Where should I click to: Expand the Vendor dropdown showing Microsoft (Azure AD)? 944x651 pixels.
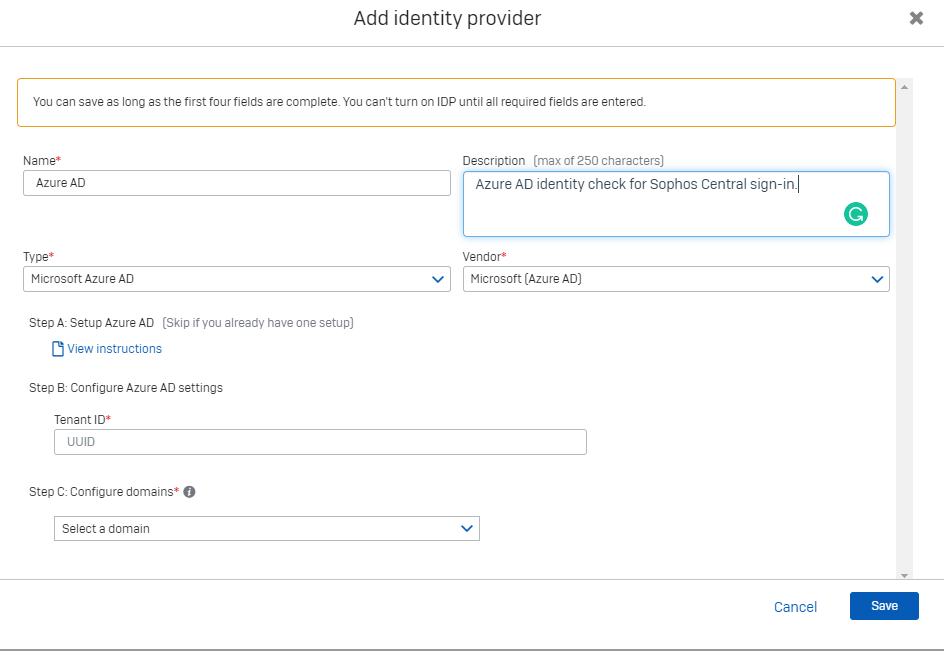coord(660,279)
